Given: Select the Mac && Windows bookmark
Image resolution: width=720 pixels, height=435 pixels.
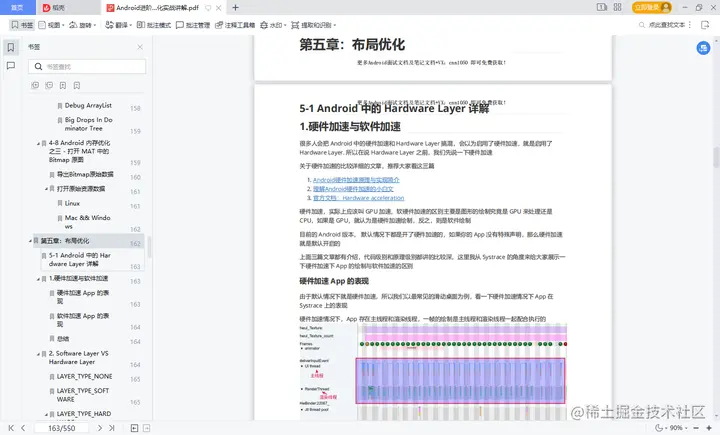Looking at the screenshot, I should point(87,222).
